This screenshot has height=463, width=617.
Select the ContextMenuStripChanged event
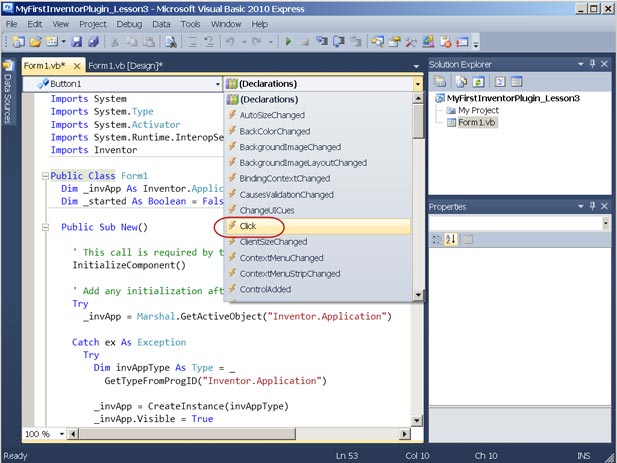318,274
